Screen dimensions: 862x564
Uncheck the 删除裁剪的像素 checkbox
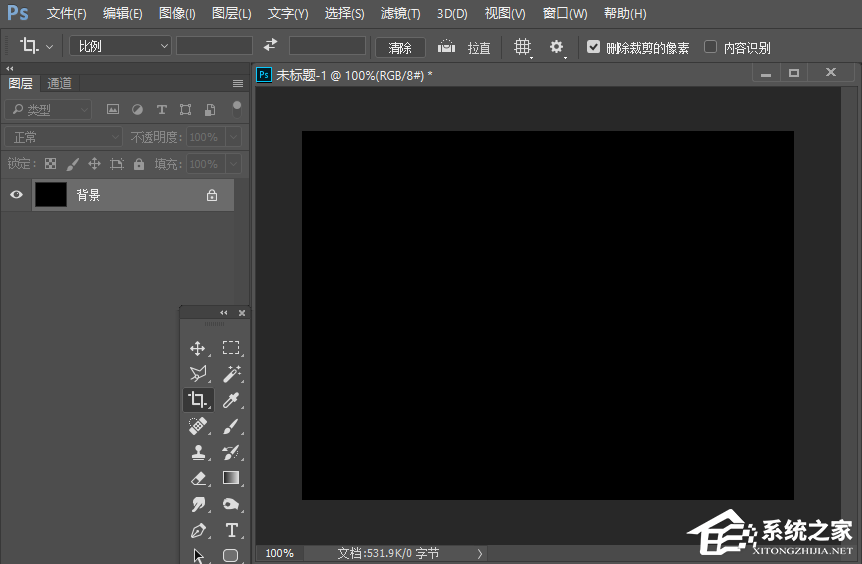(x=594, y=47)
